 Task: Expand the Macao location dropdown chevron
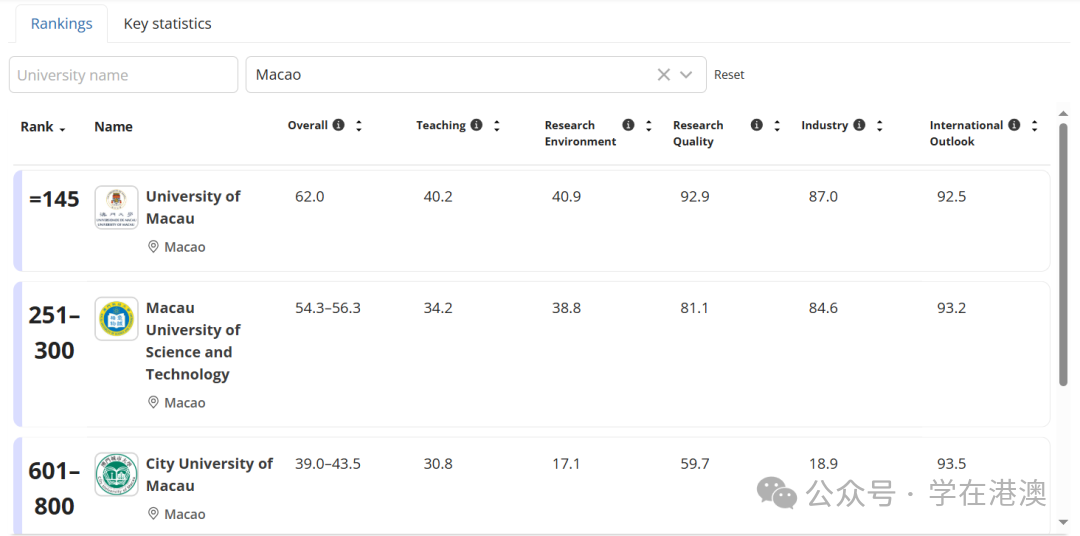pos(686,75)
